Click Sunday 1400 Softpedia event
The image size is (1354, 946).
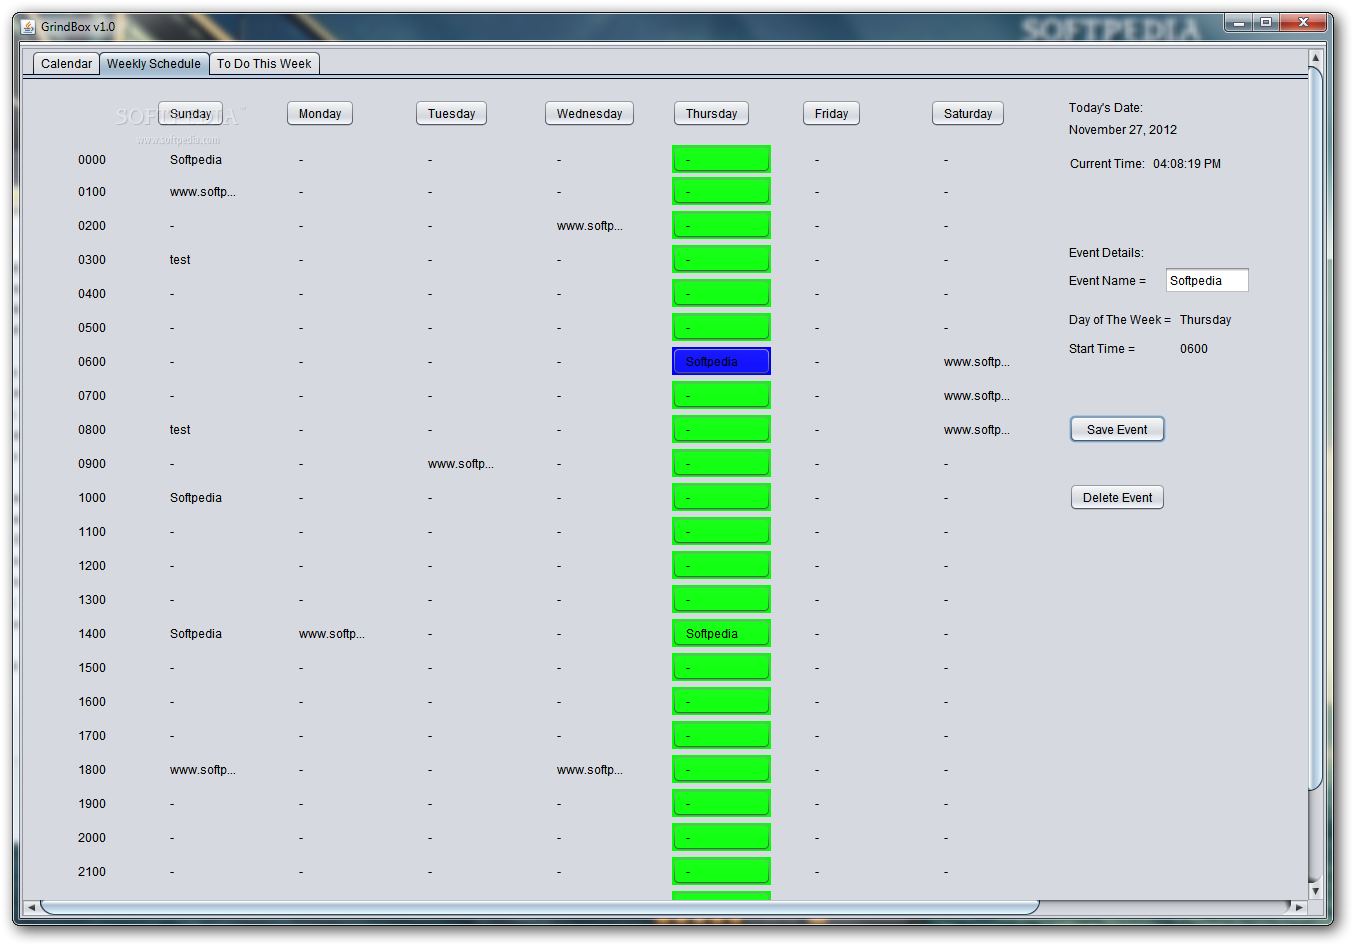click(x=196, y=634)
